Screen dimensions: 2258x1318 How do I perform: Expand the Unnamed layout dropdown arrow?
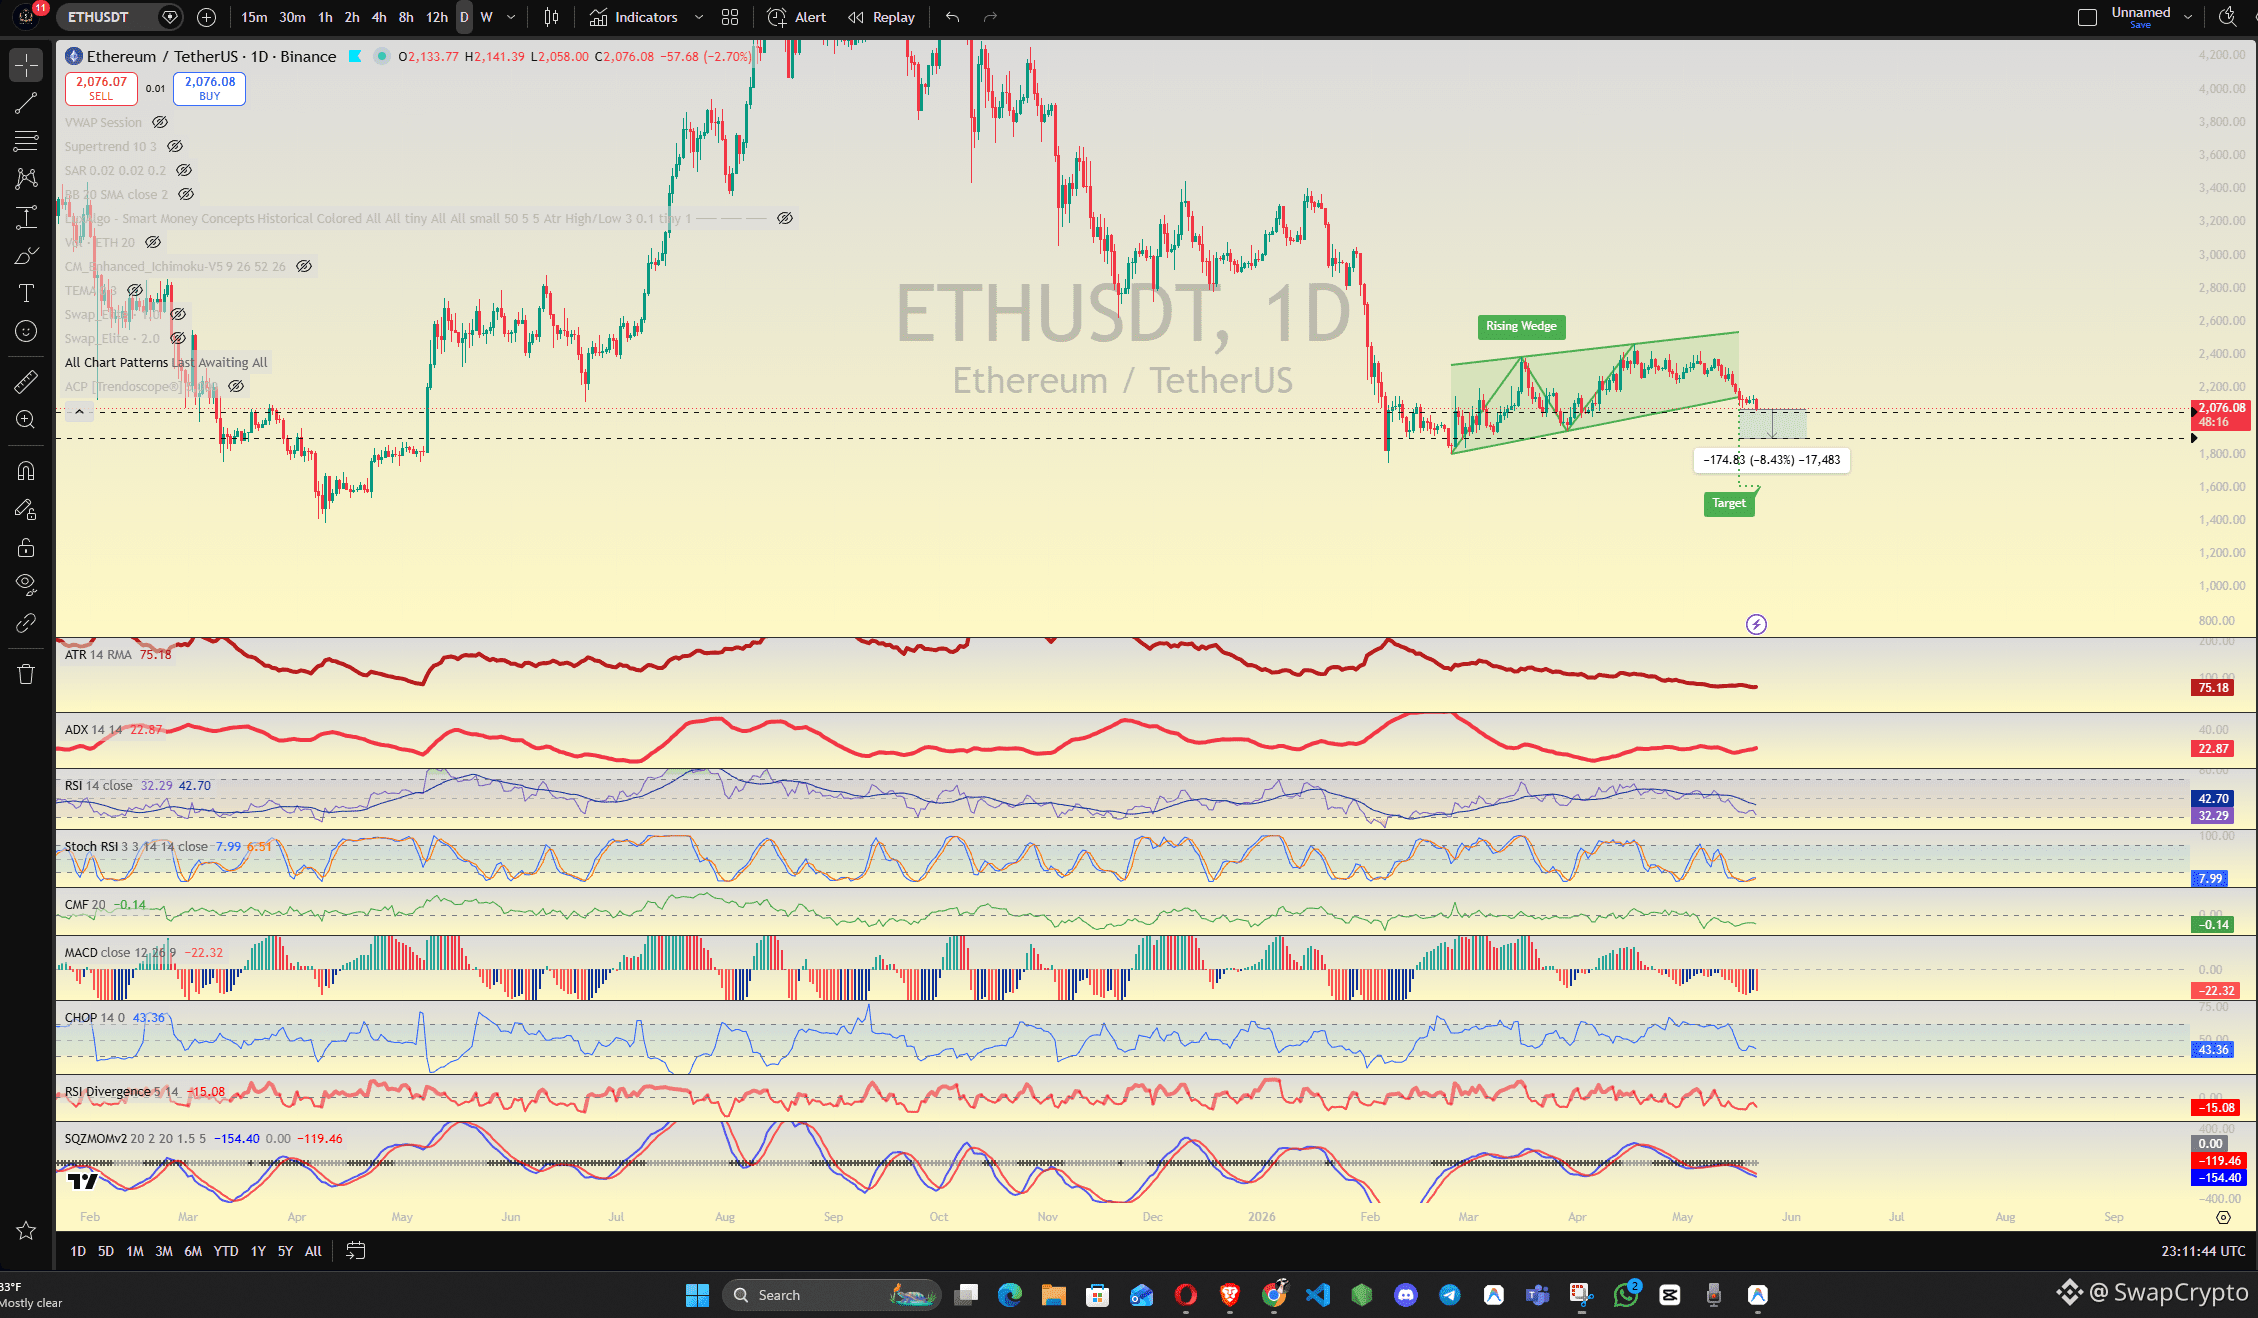tap(2188, 17)
